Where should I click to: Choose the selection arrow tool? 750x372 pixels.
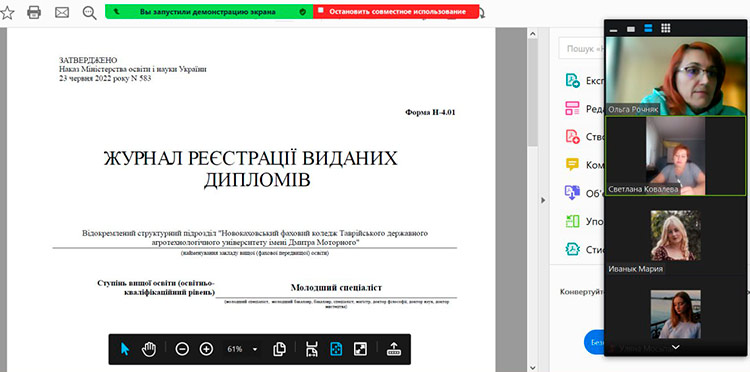[x=125, y=349]
